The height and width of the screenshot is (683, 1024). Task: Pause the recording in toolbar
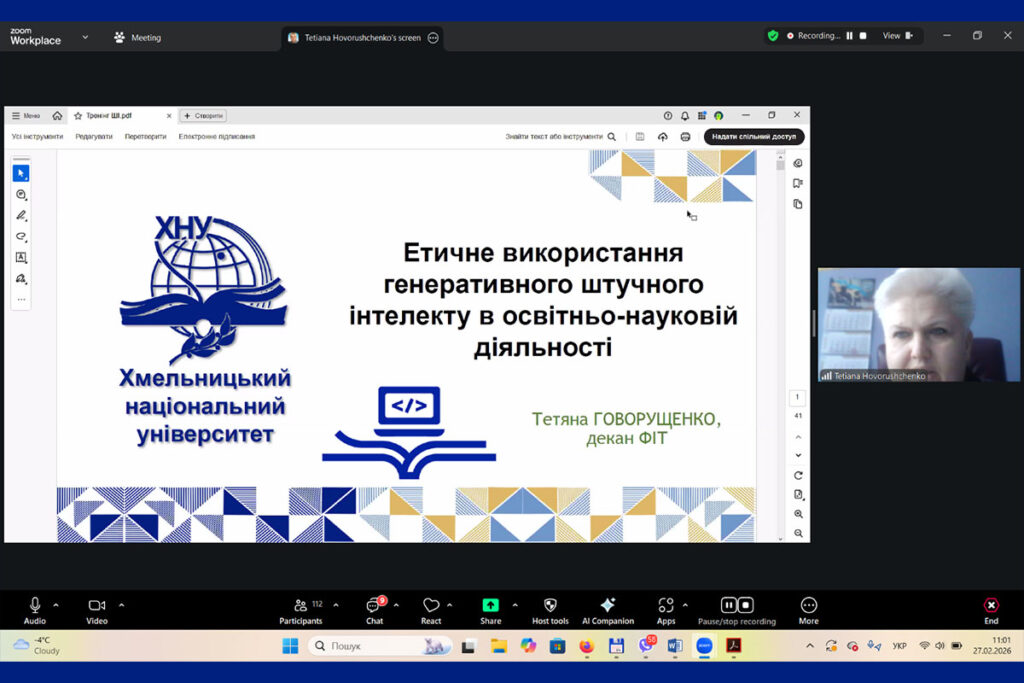[729, 605]
